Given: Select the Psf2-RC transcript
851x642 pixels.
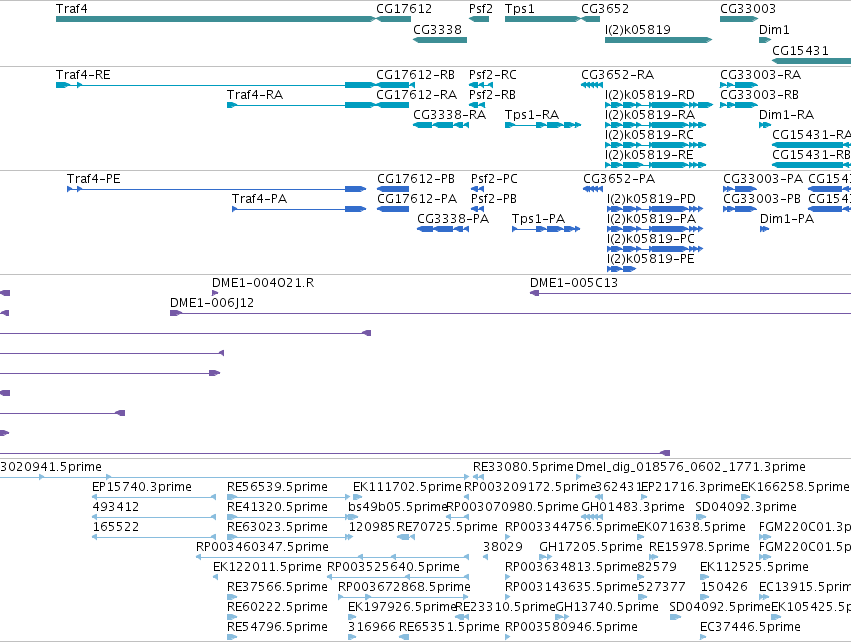Looking at the screenshot, I should (x=481, y=85).
